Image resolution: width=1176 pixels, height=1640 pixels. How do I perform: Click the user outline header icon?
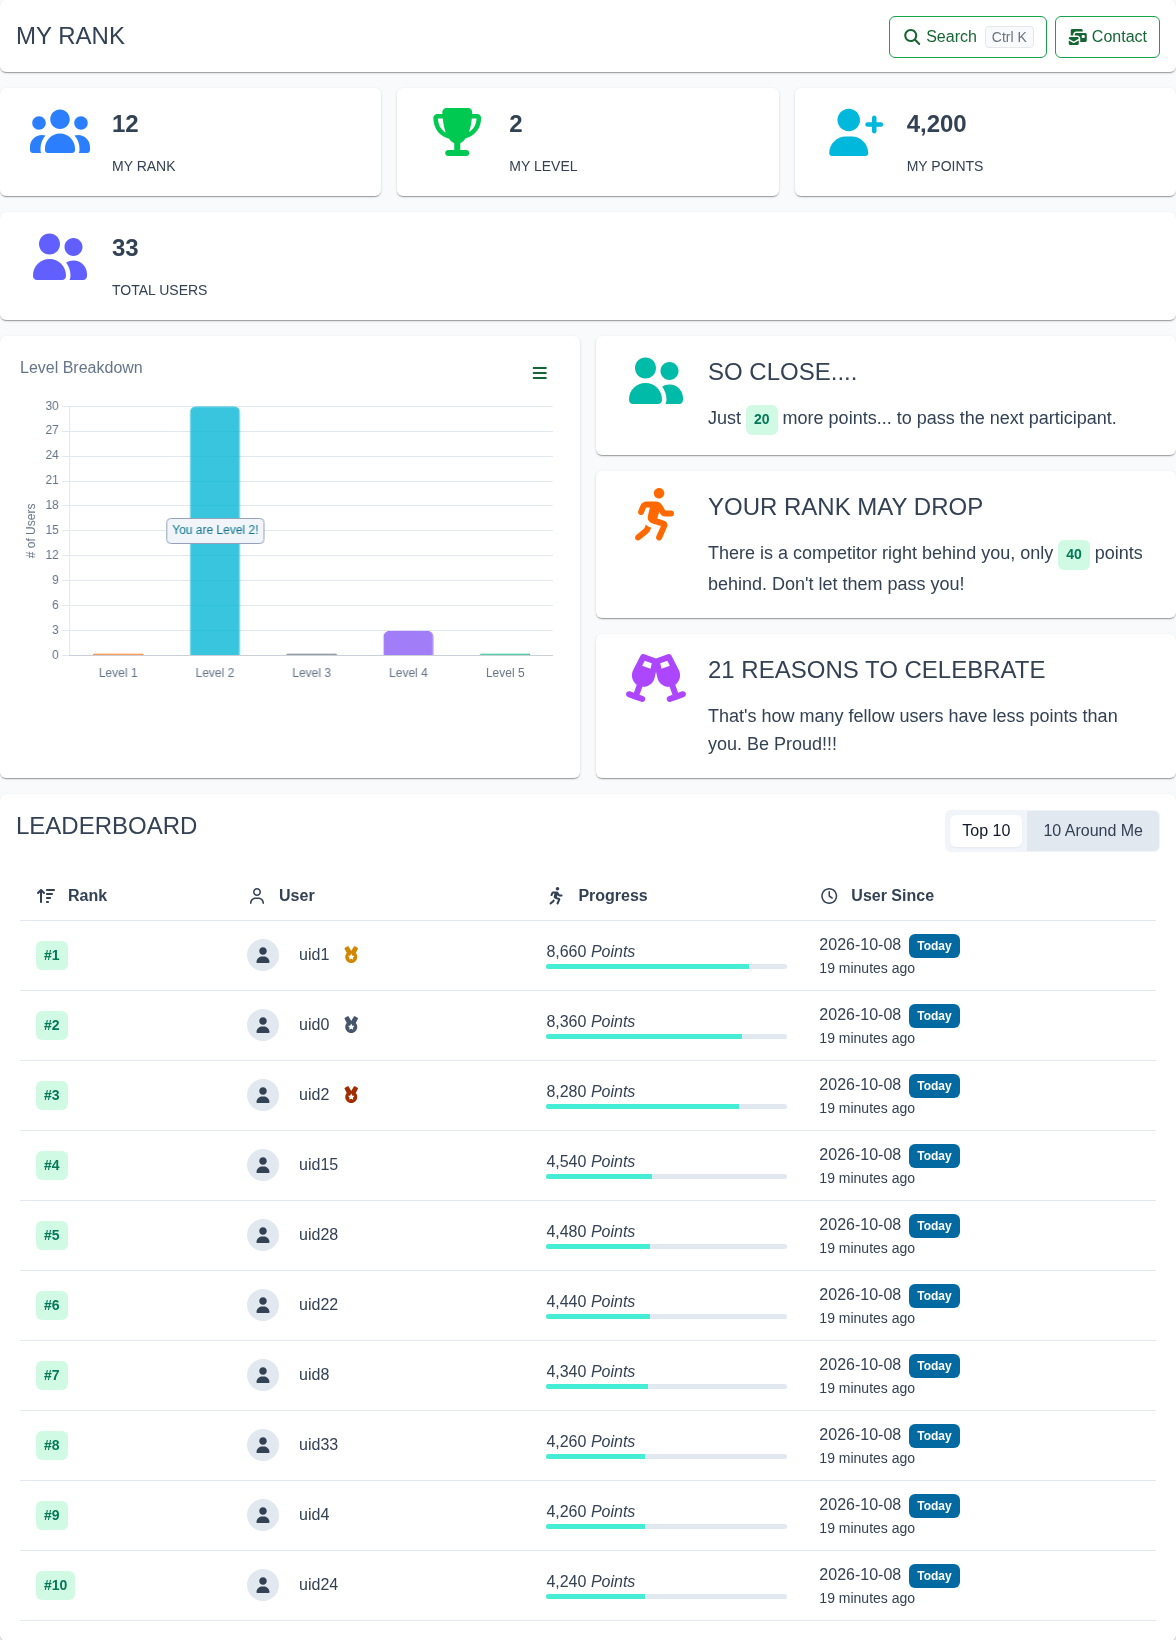click(257, 896)
